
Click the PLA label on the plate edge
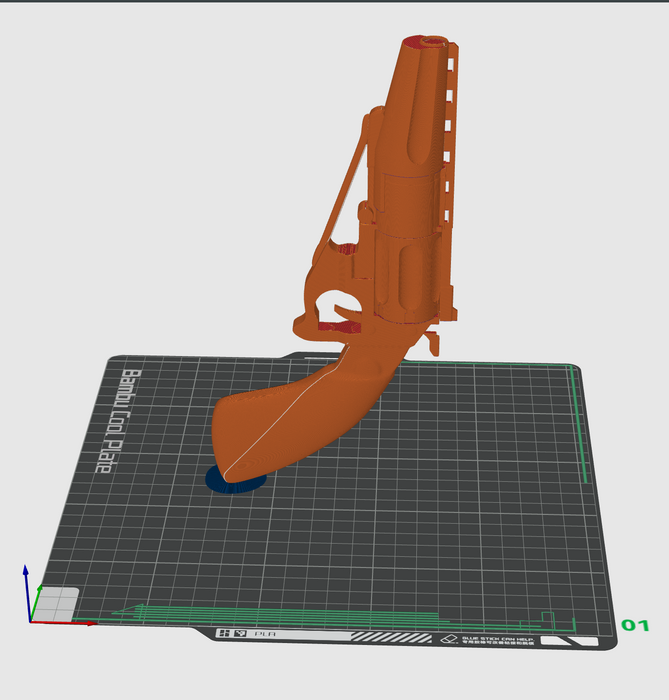click(265, 633)
